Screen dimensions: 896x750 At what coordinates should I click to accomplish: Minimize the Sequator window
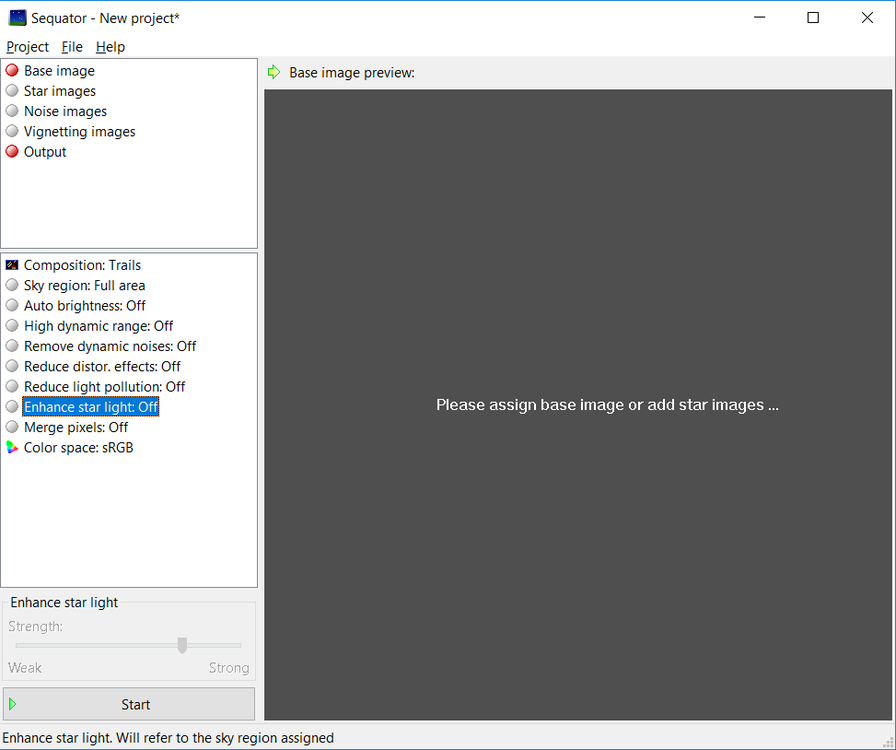(759, 18)
